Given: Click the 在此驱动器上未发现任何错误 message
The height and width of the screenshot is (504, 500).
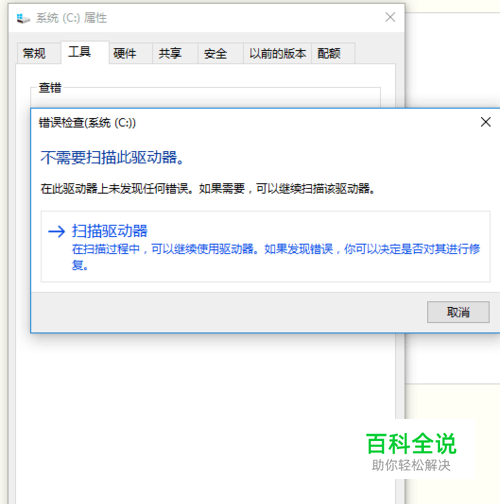Looking at the screenshot, I should (x=208, y=189).
